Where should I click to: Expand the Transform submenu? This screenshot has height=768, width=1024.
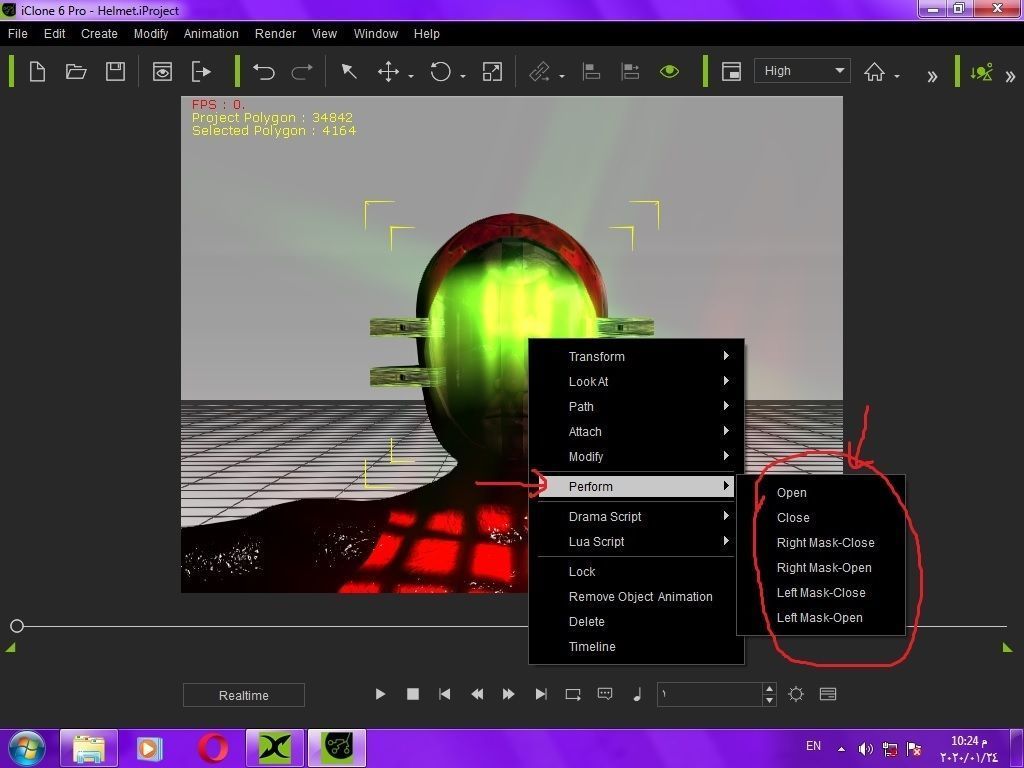pyautogui.click(x=636, y=357)
